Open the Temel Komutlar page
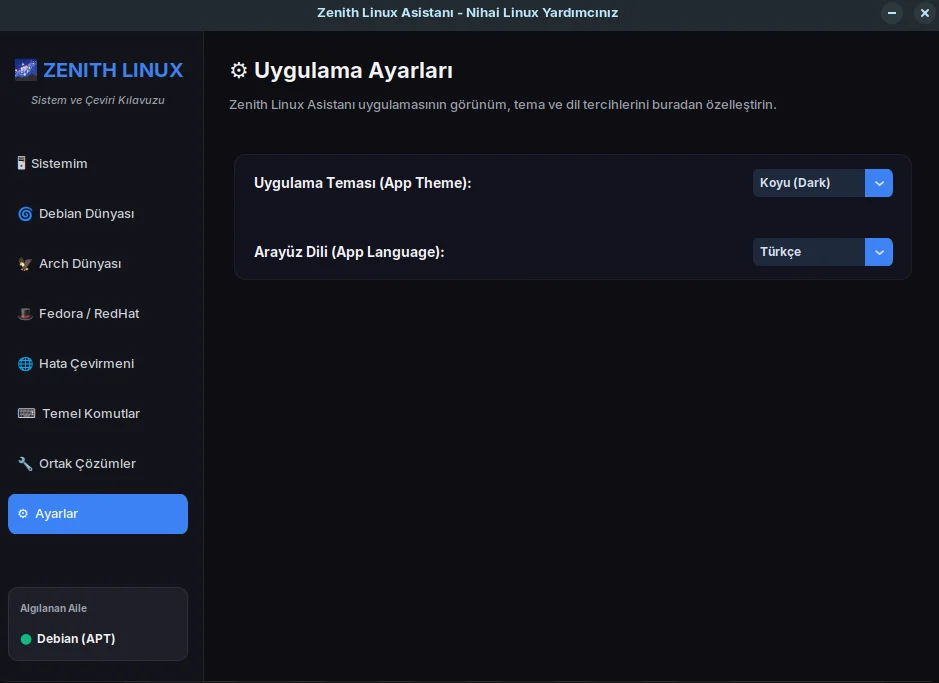The height and width of the screenshot is (683, 939). point(98,414)
